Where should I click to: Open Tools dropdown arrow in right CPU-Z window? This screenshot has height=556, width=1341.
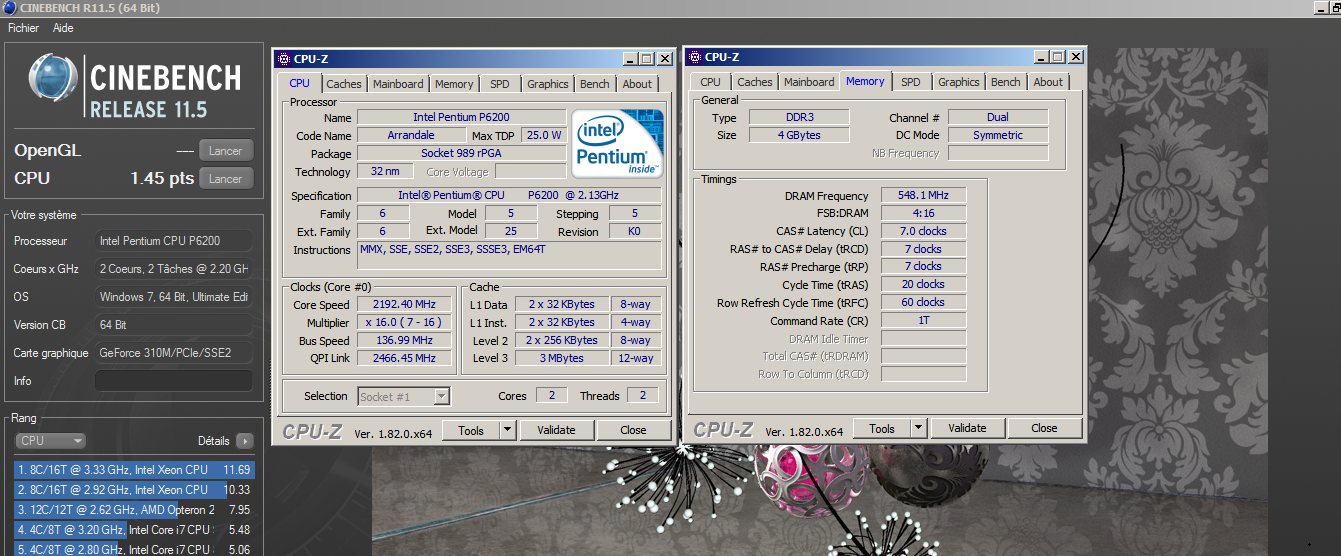click(918, 428)
